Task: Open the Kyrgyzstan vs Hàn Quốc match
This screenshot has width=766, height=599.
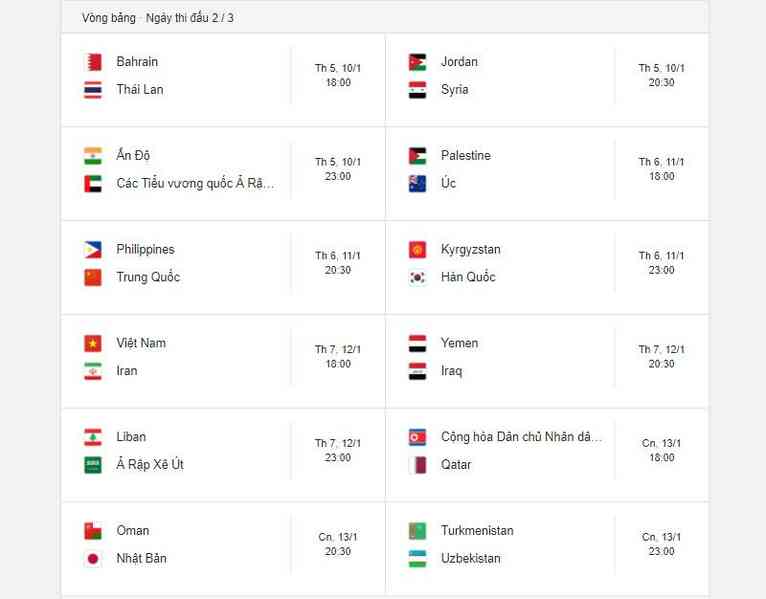Action: pos(547,268)
